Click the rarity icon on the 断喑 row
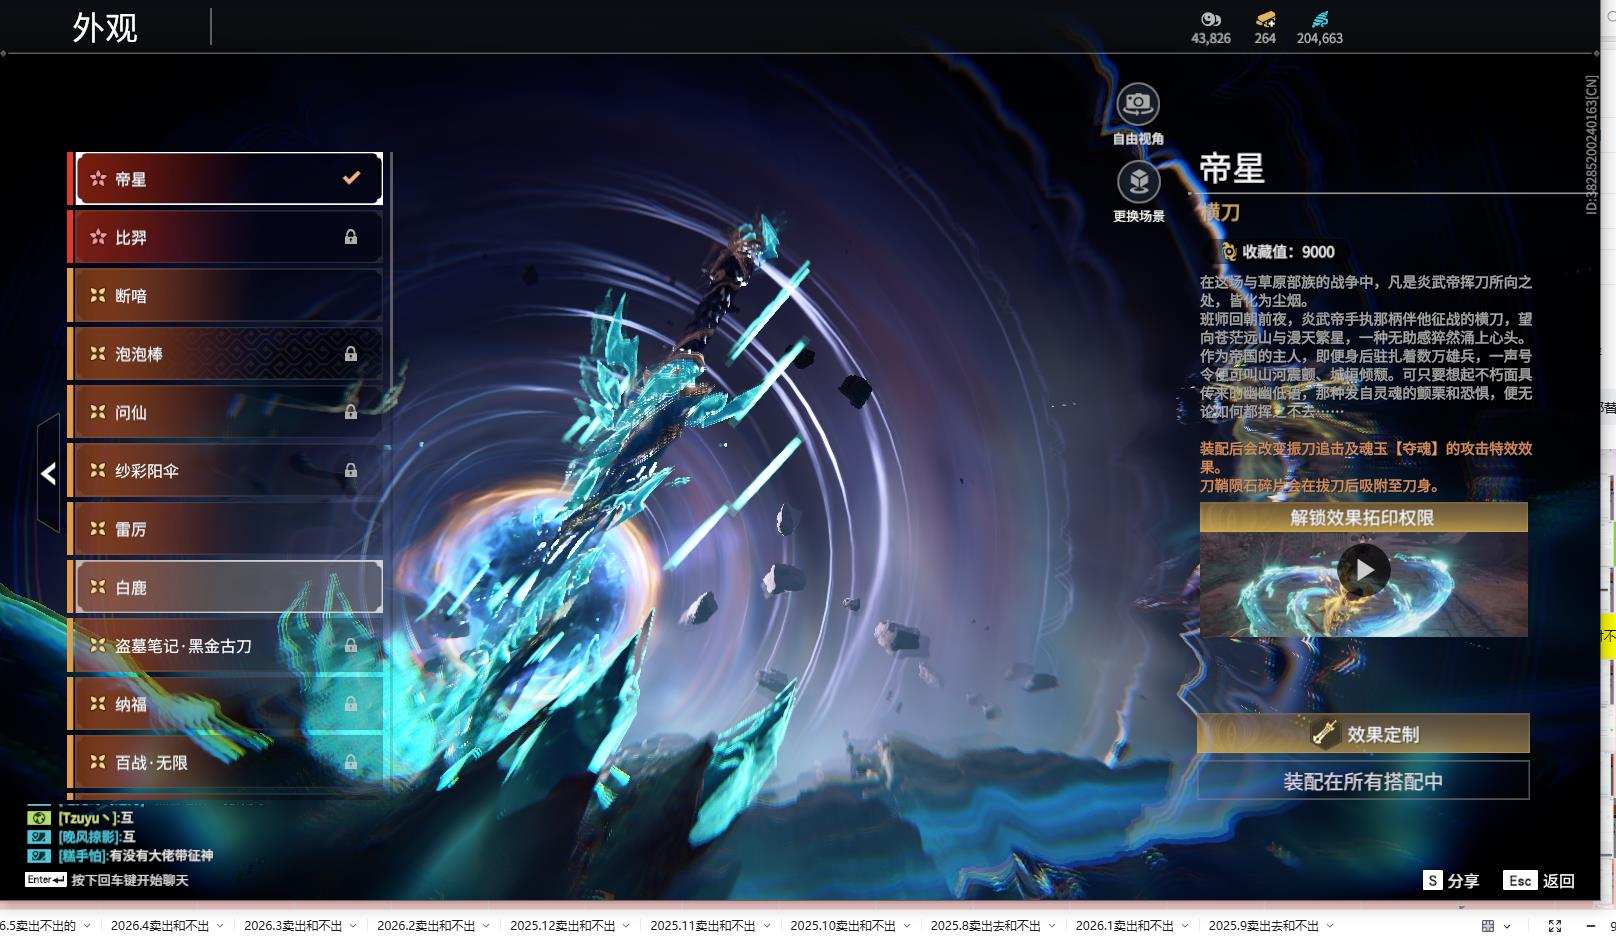This screenshot has width=1616, height=939. point(98,295)
